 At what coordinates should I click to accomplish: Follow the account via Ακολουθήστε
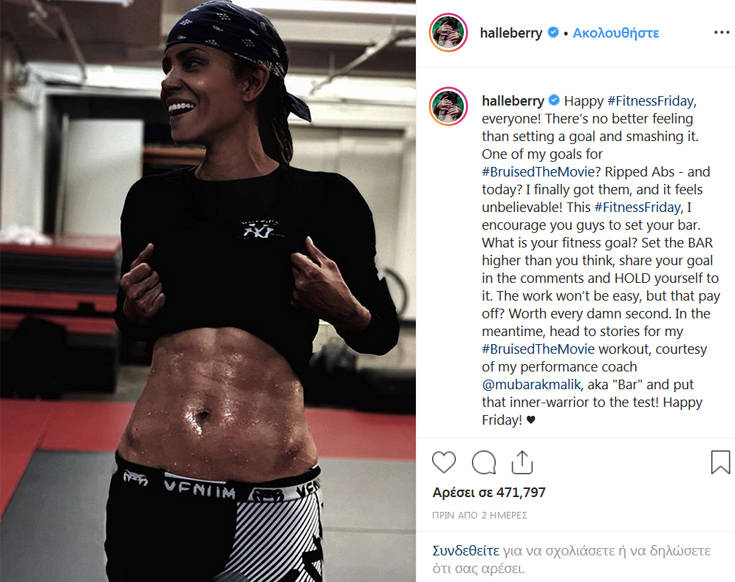coord(616,33)
